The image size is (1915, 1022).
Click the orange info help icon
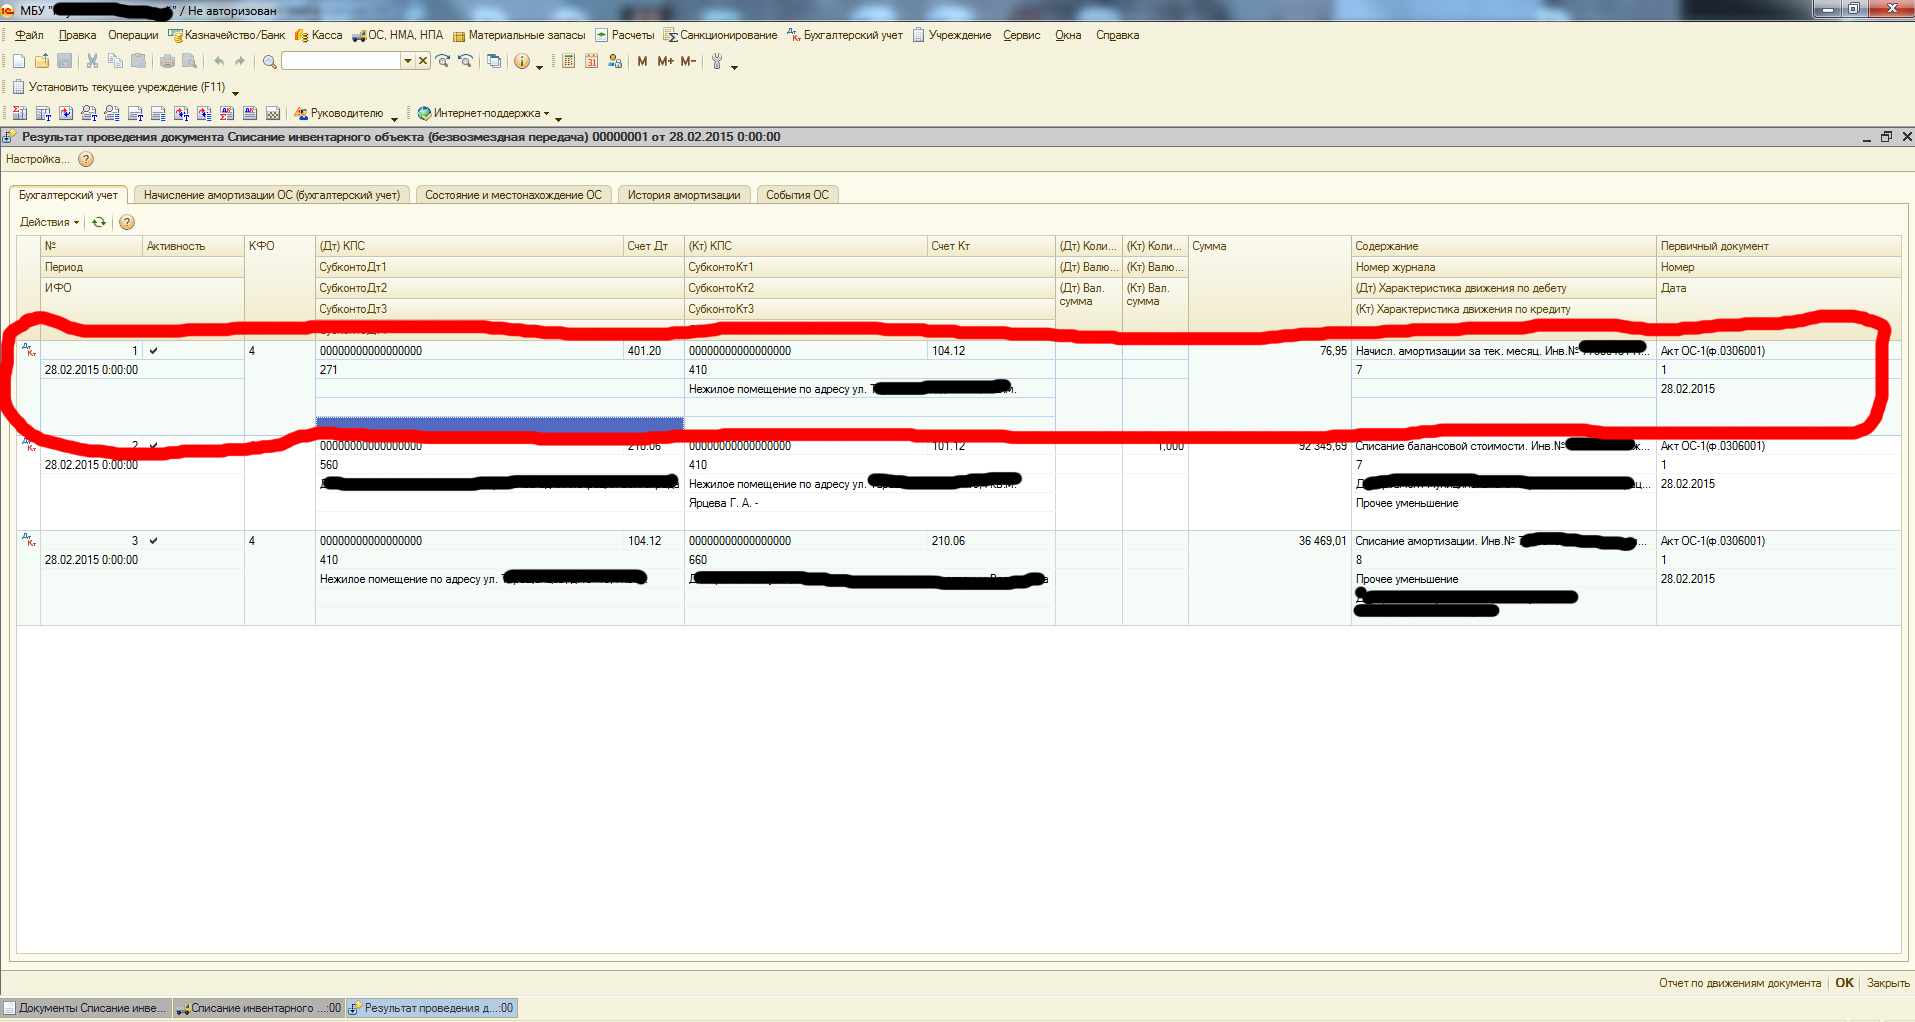[x=522, y=61]
